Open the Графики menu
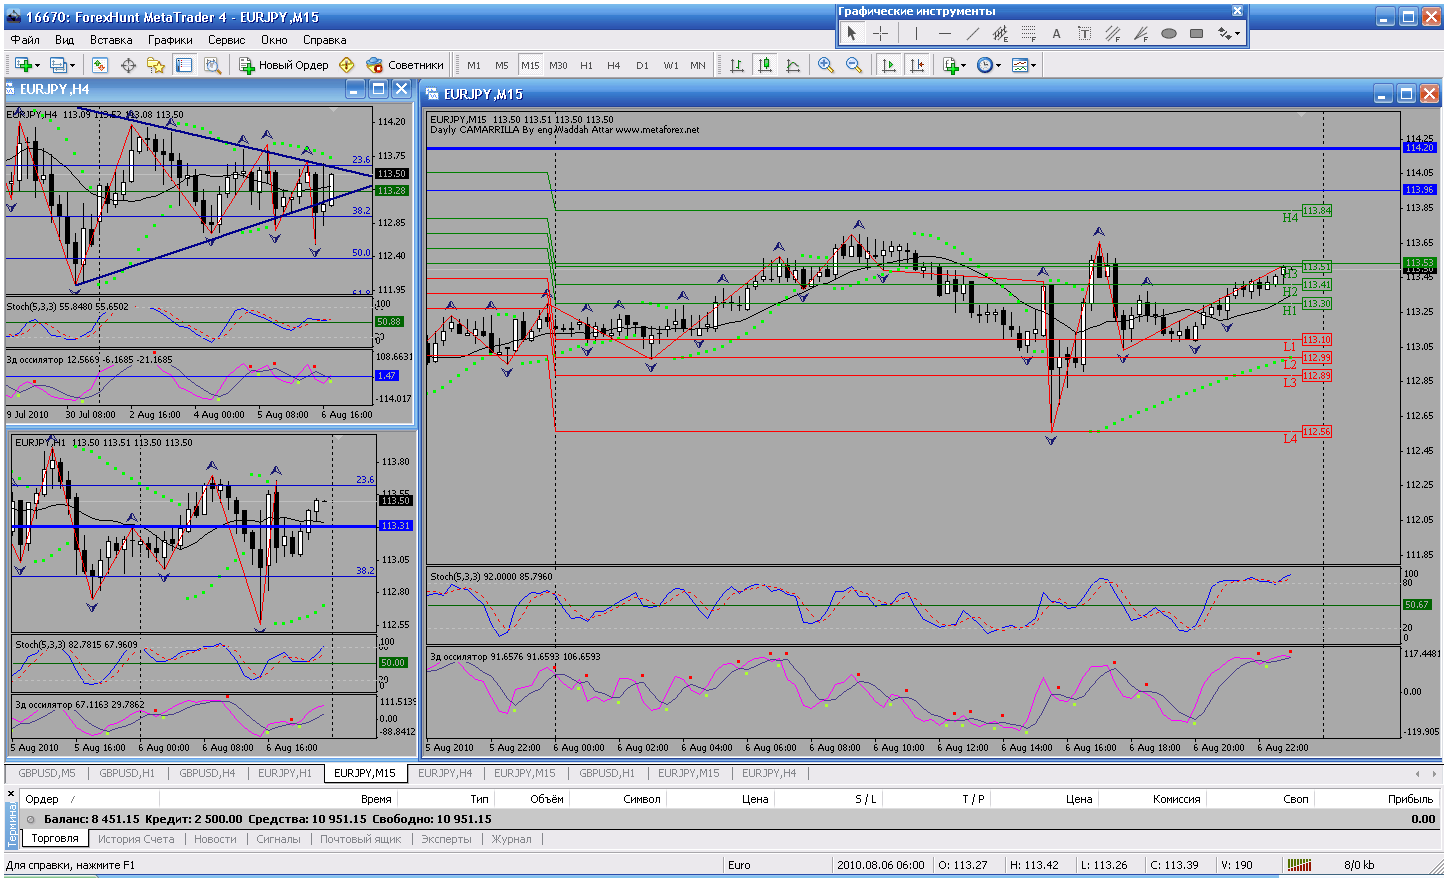The width and height of the screenshot is (1448, 878). click(170, 40)
